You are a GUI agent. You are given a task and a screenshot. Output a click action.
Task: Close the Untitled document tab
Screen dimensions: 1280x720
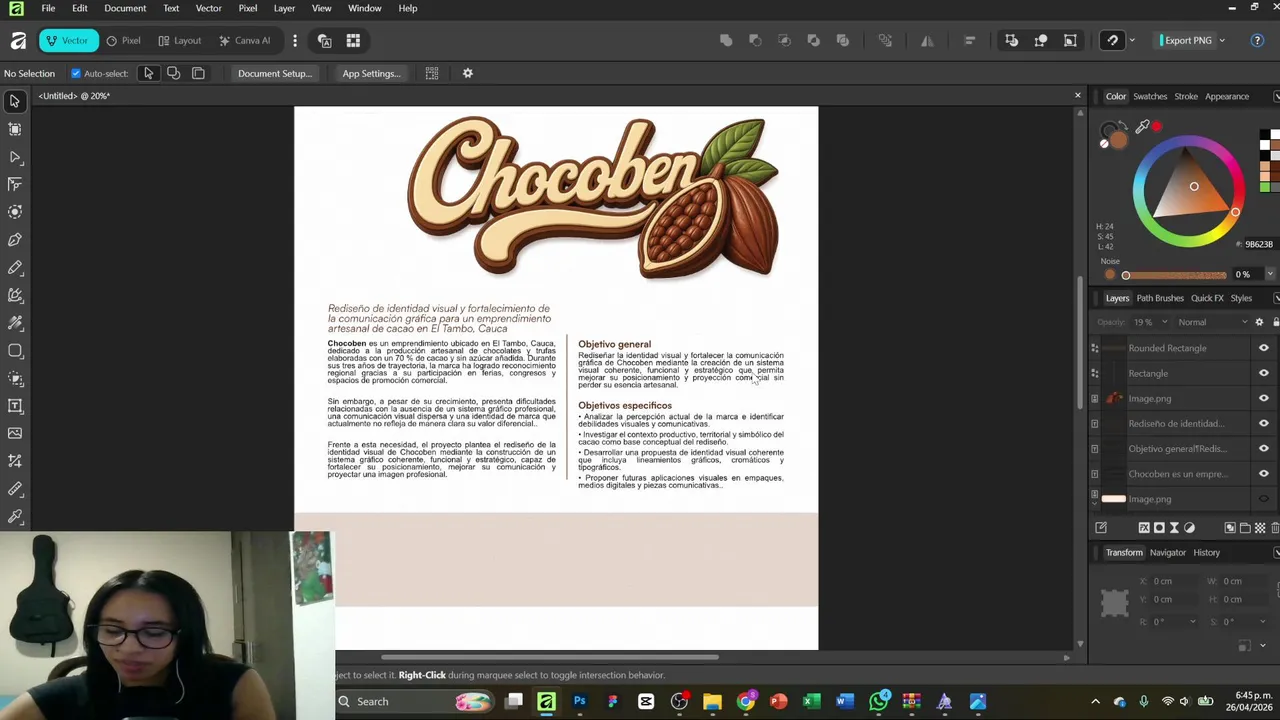(1077, 96)
